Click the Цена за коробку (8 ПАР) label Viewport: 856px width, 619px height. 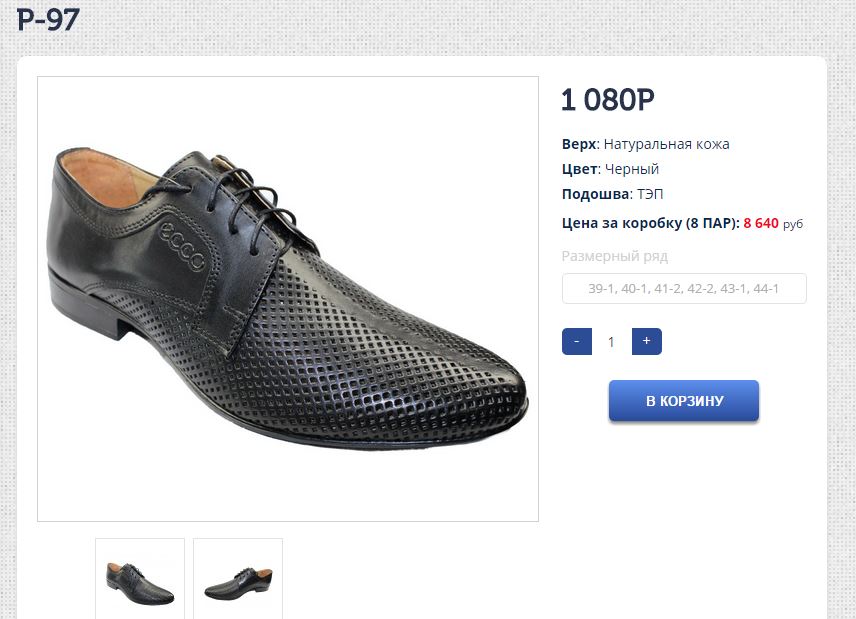point(650,223)
